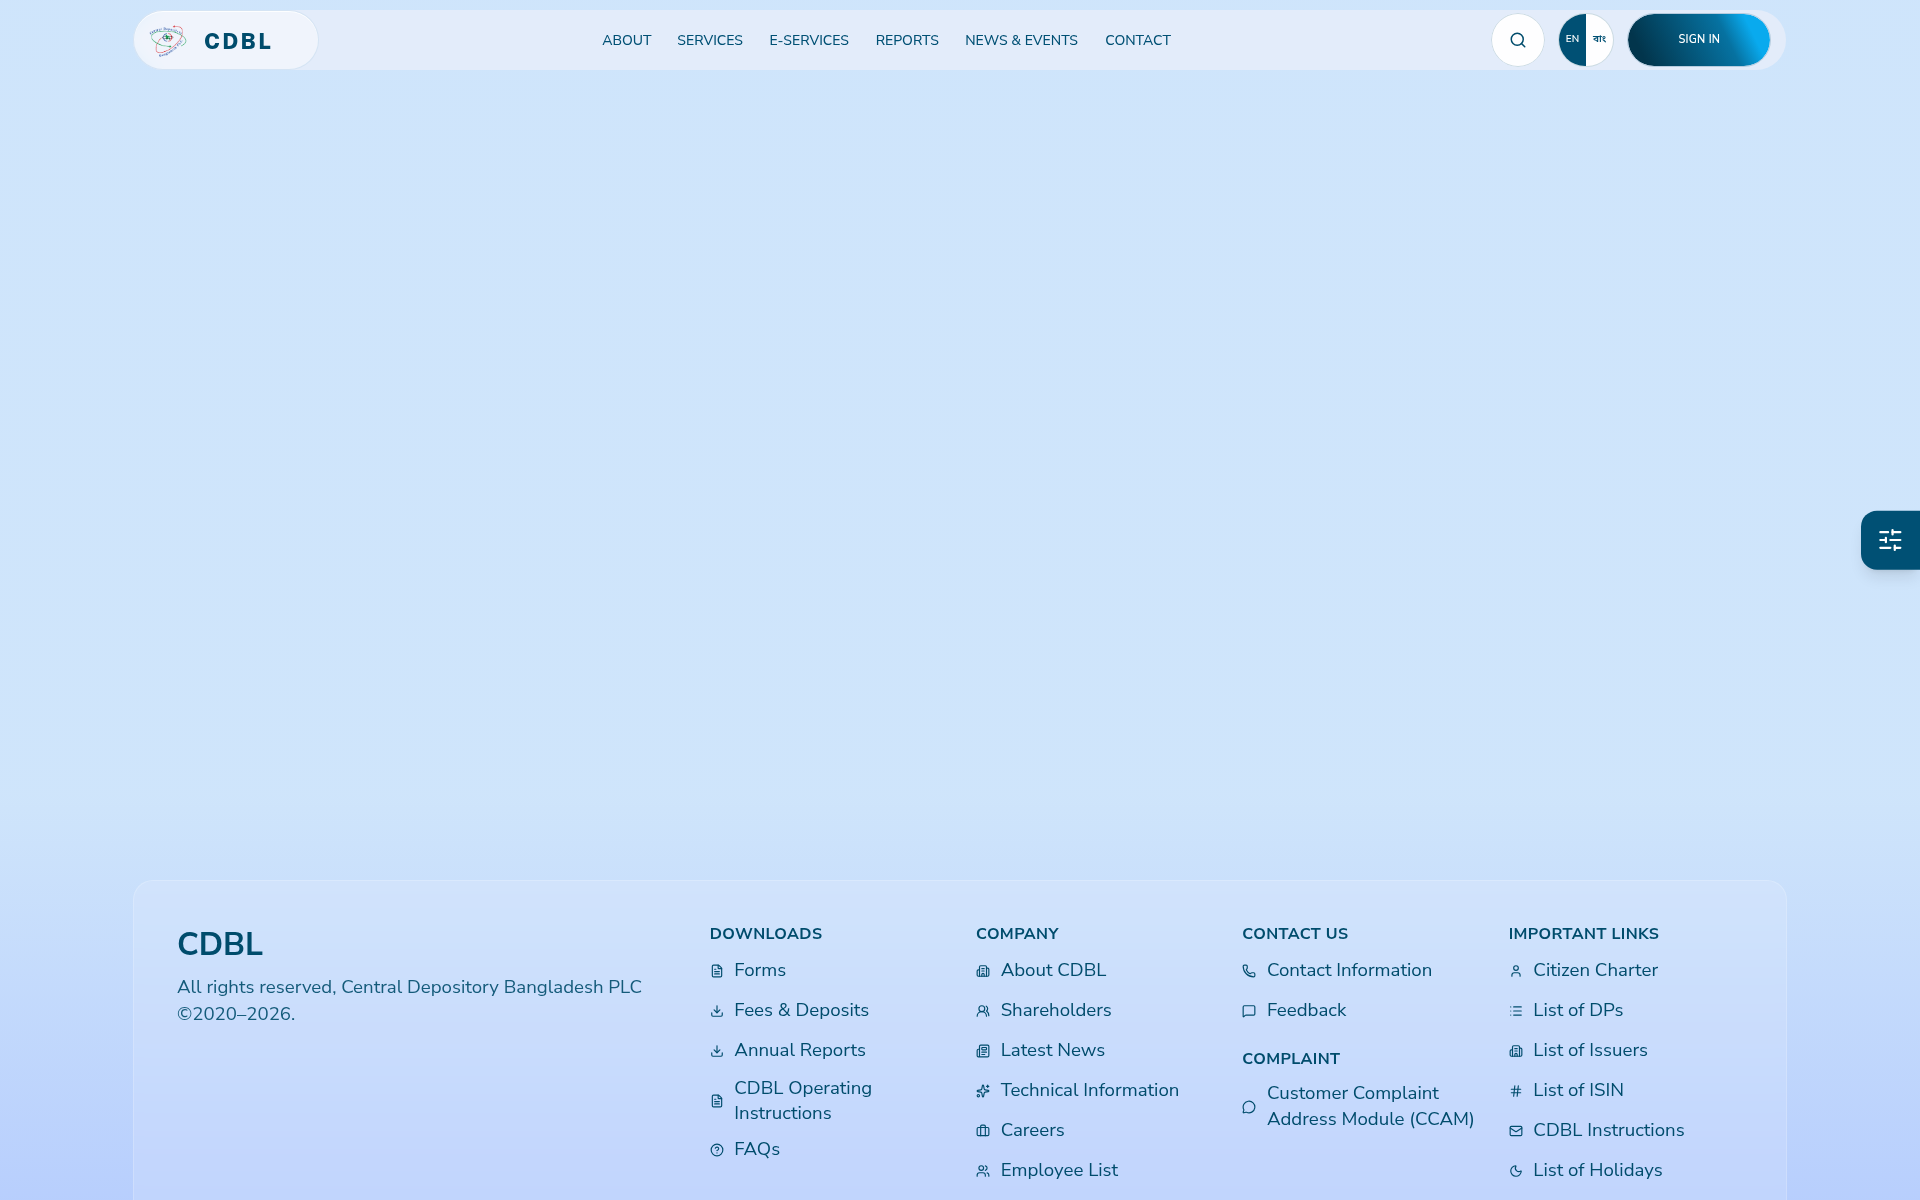Screen dimensions: 1920x1200
Task: Switch language to Bangla
Action: tap(1599, 40)
